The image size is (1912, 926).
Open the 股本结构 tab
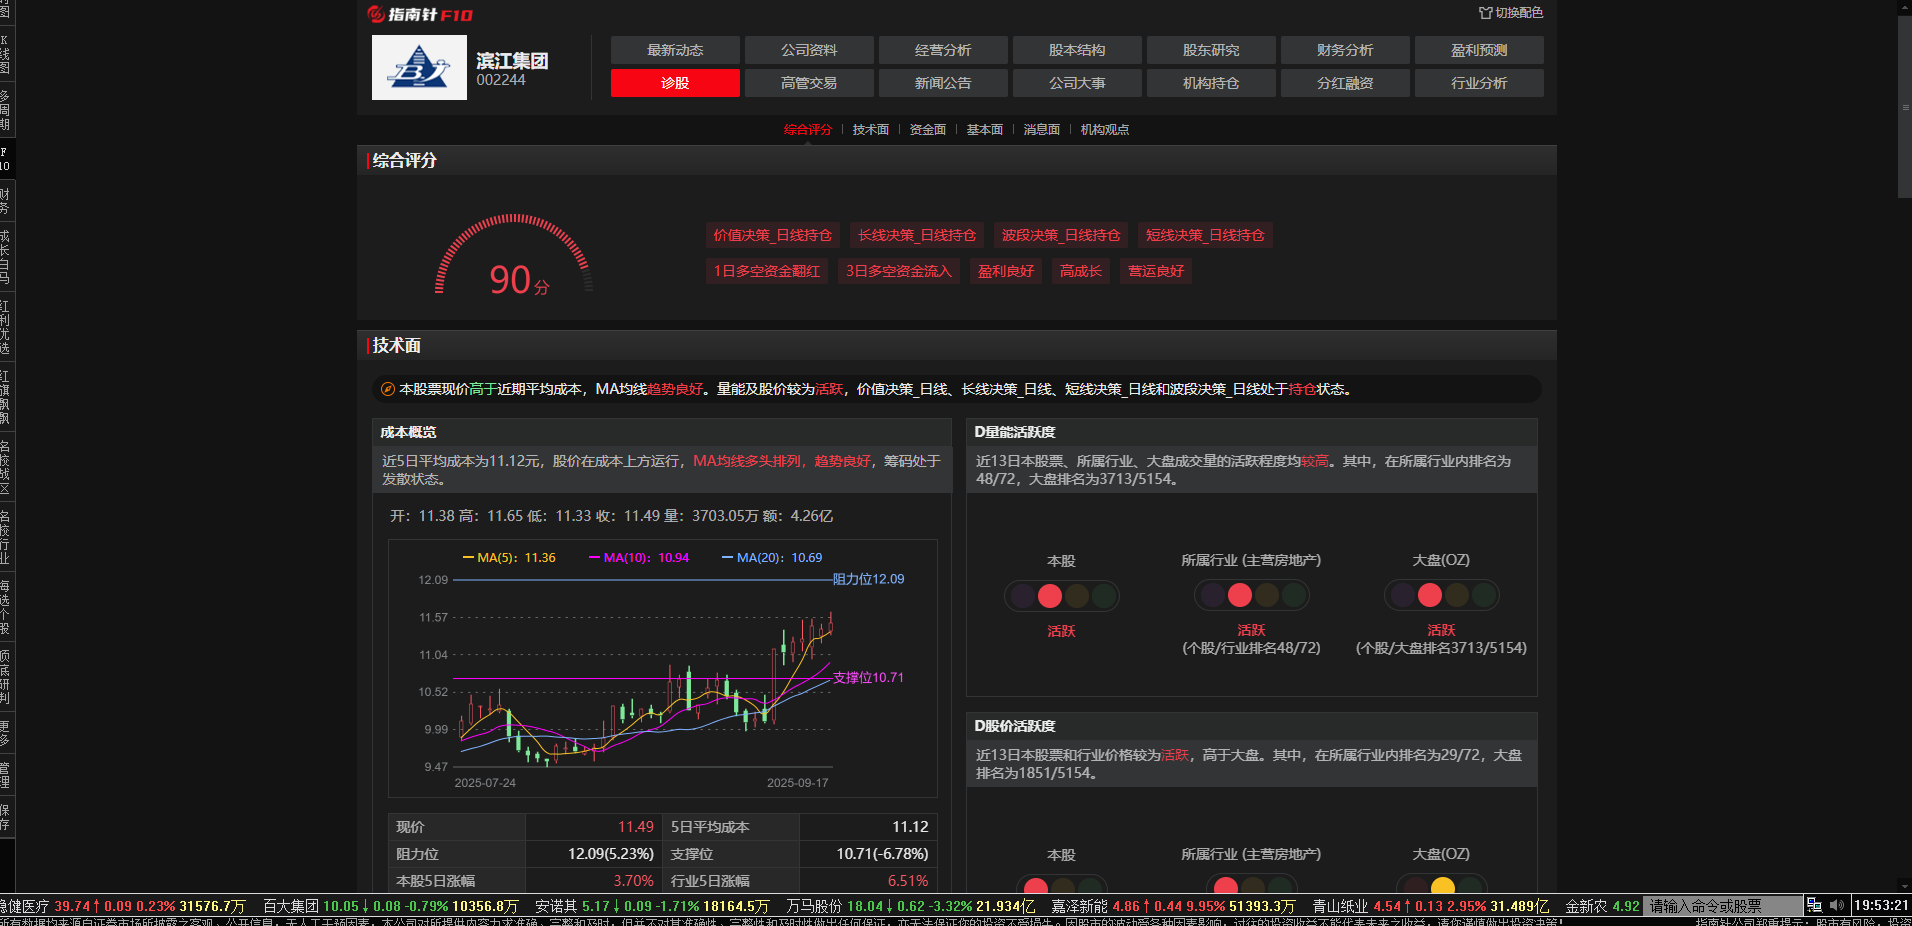(x=1077, y=50)
